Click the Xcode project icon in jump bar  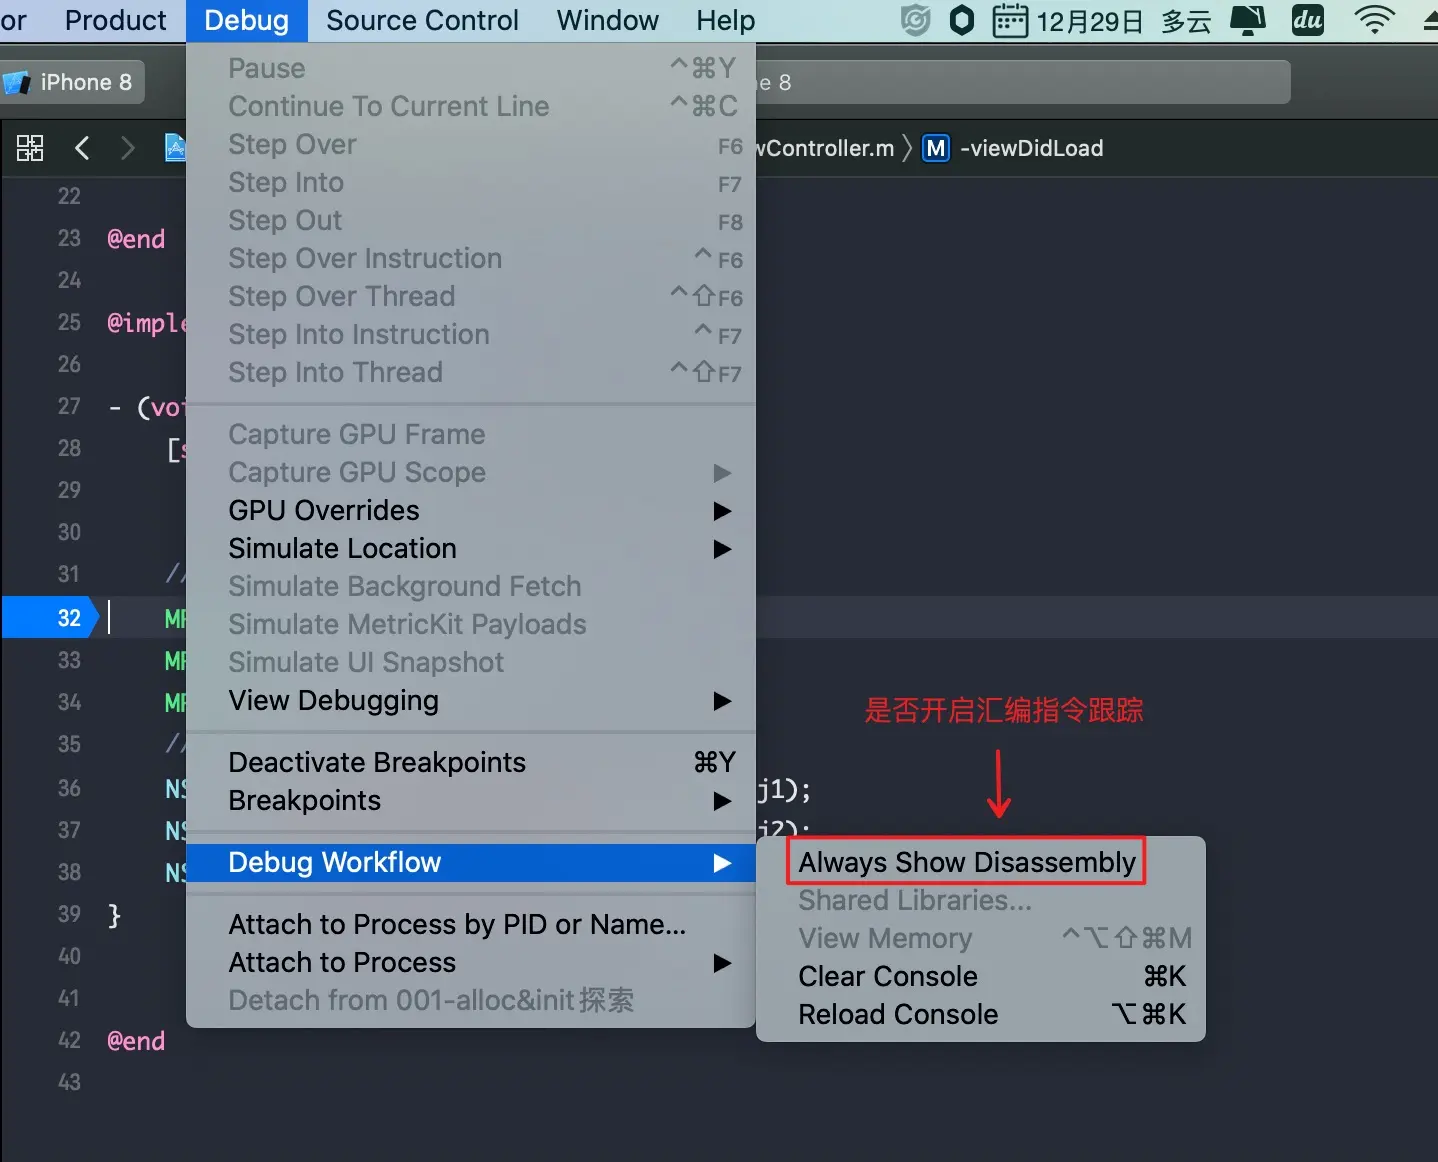(175, 148)
